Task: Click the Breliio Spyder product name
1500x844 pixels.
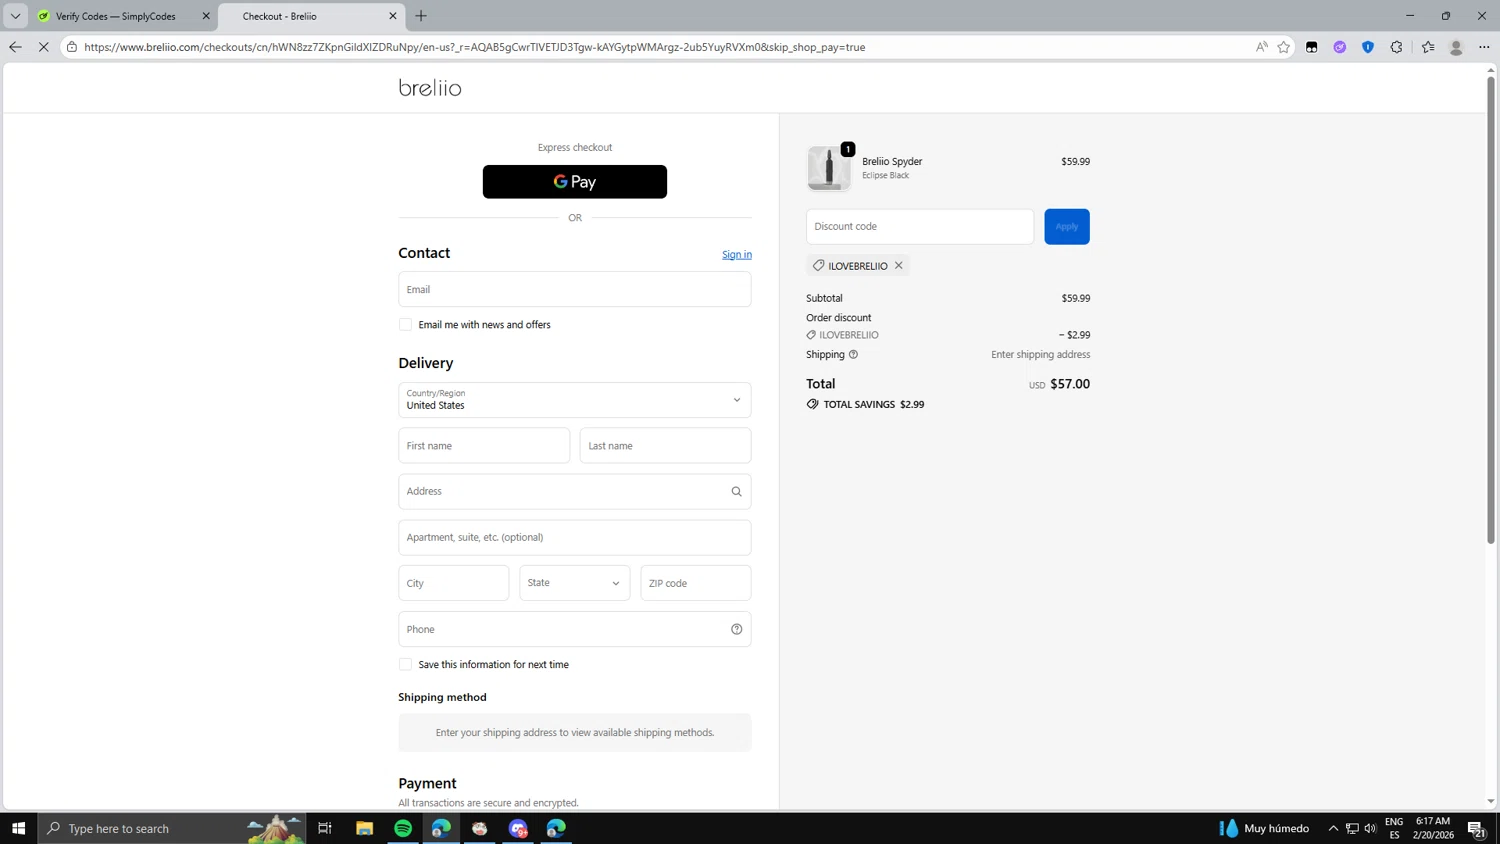Action: (892, 162)
